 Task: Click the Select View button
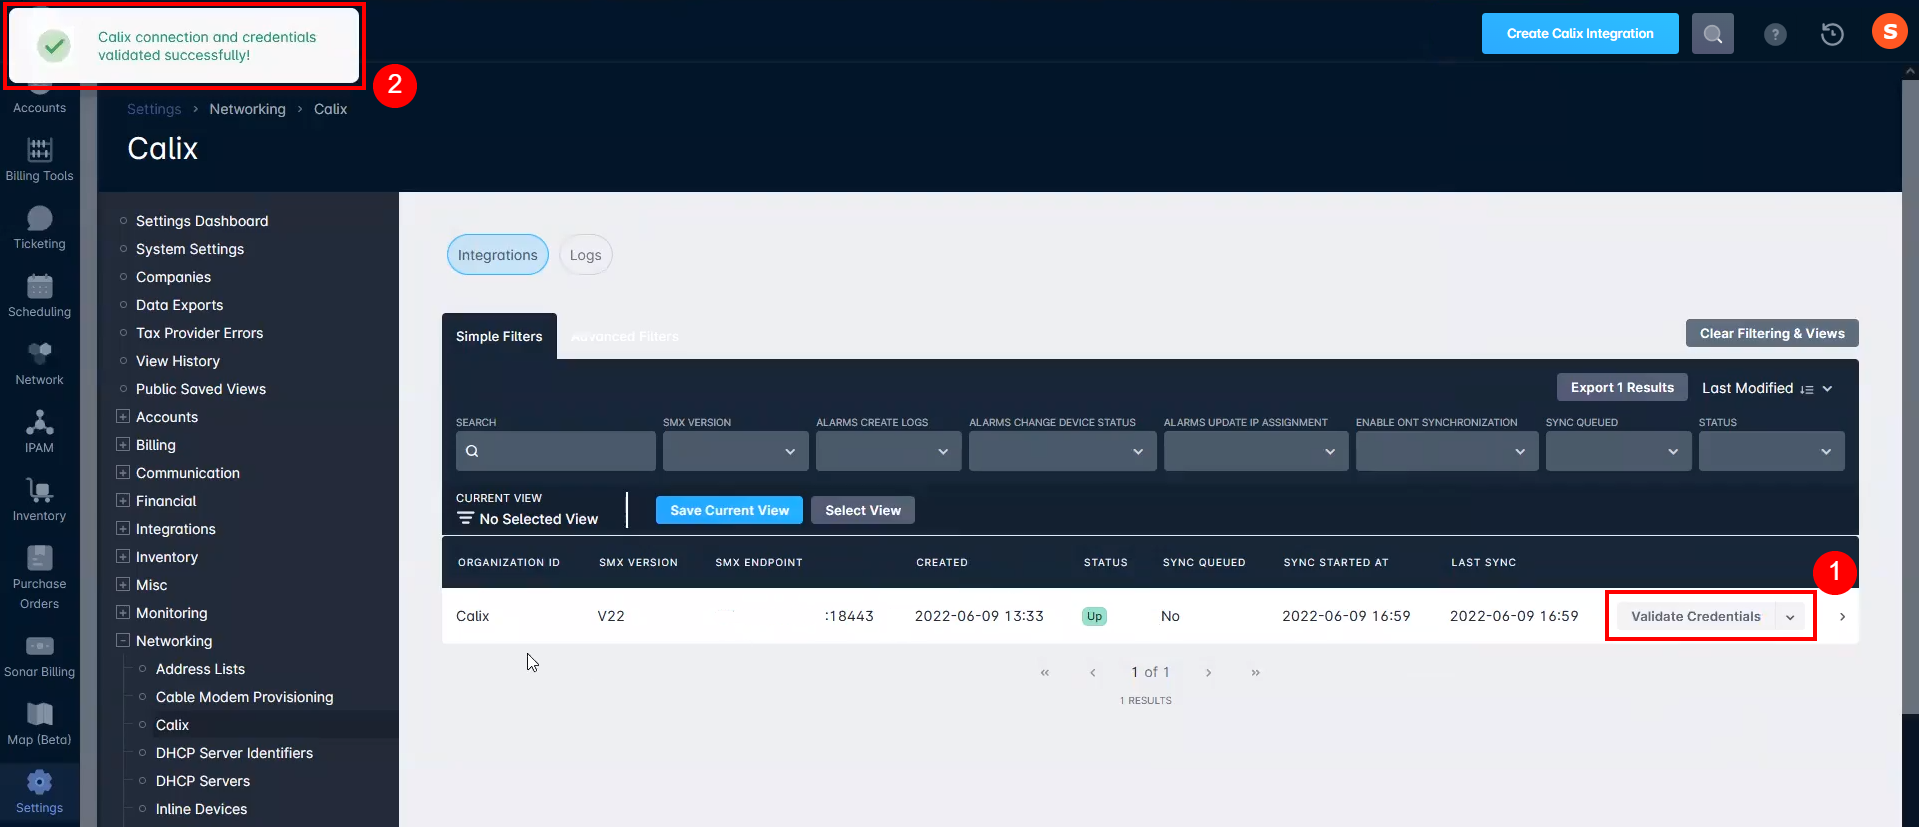863,510
